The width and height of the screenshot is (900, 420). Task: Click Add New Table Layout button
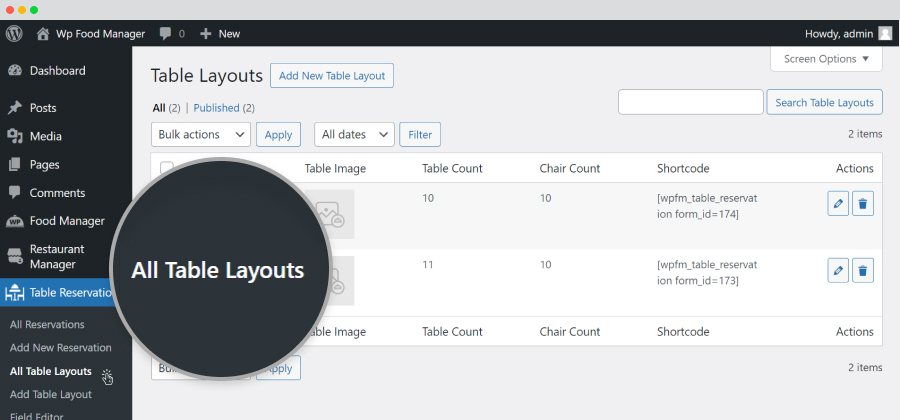coord(332,75)
